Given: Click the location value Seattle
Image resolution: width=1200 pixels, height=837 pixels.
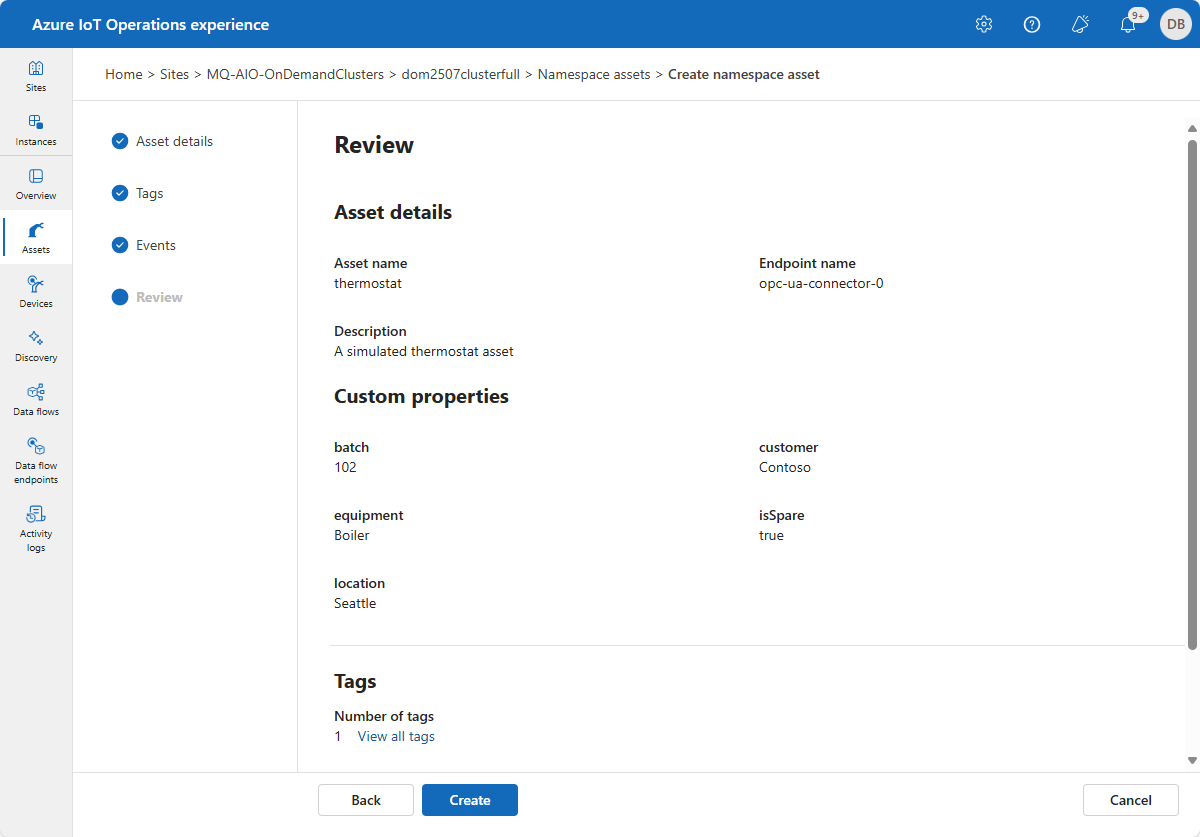Looking at the screenshot, I should tap(355, 603).
